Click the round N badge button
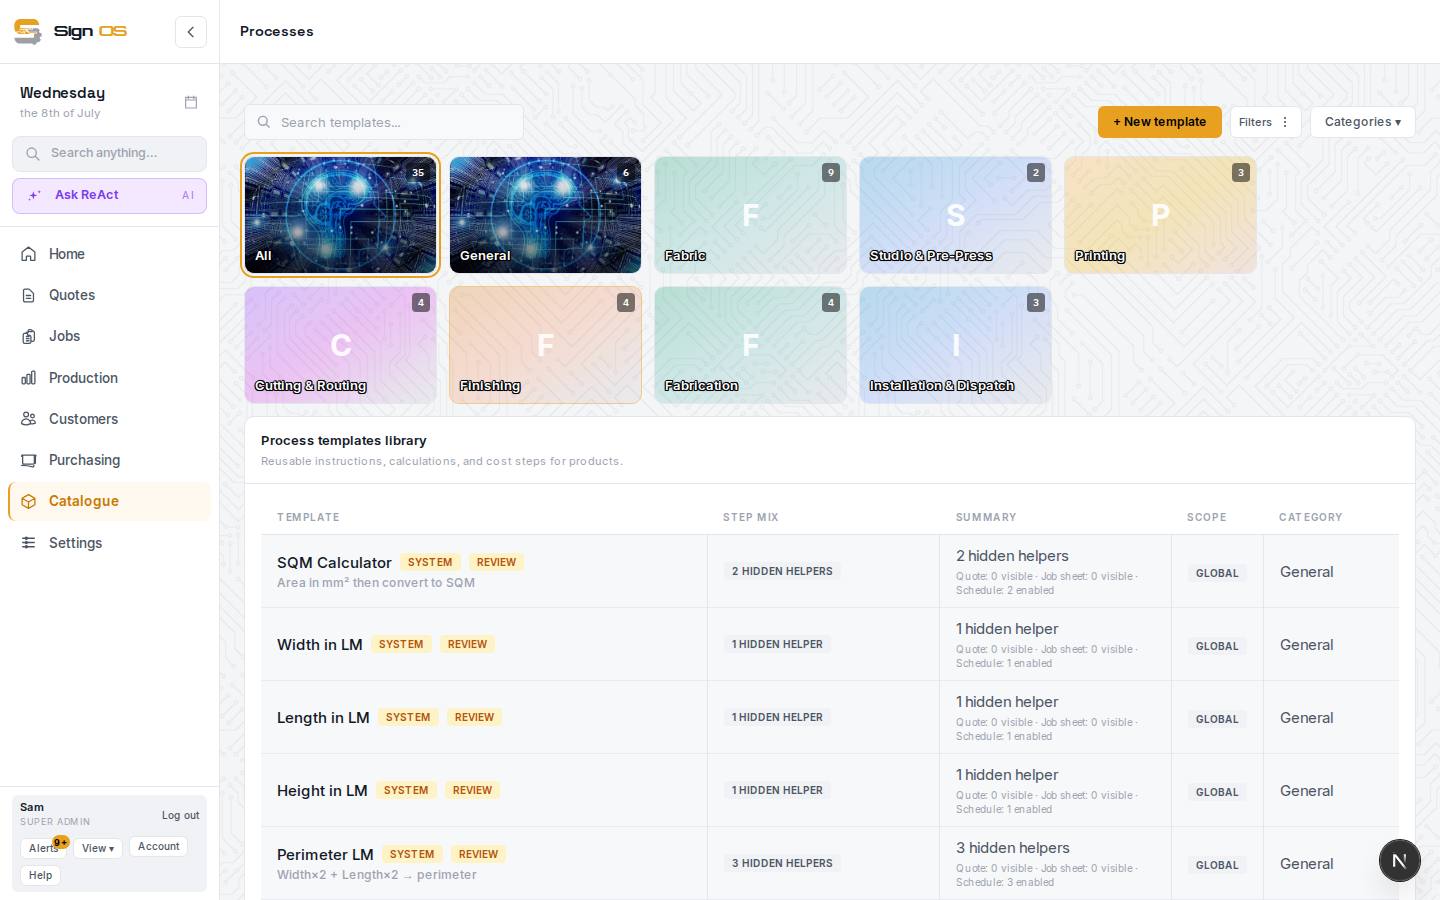This screenshot has width=1440, height=900. (1399, 860)
